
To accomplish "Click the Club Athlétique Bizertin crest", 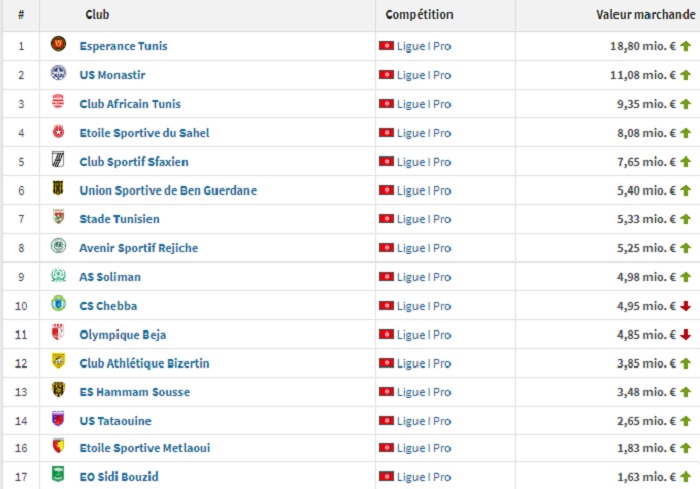I will point(58,362).
